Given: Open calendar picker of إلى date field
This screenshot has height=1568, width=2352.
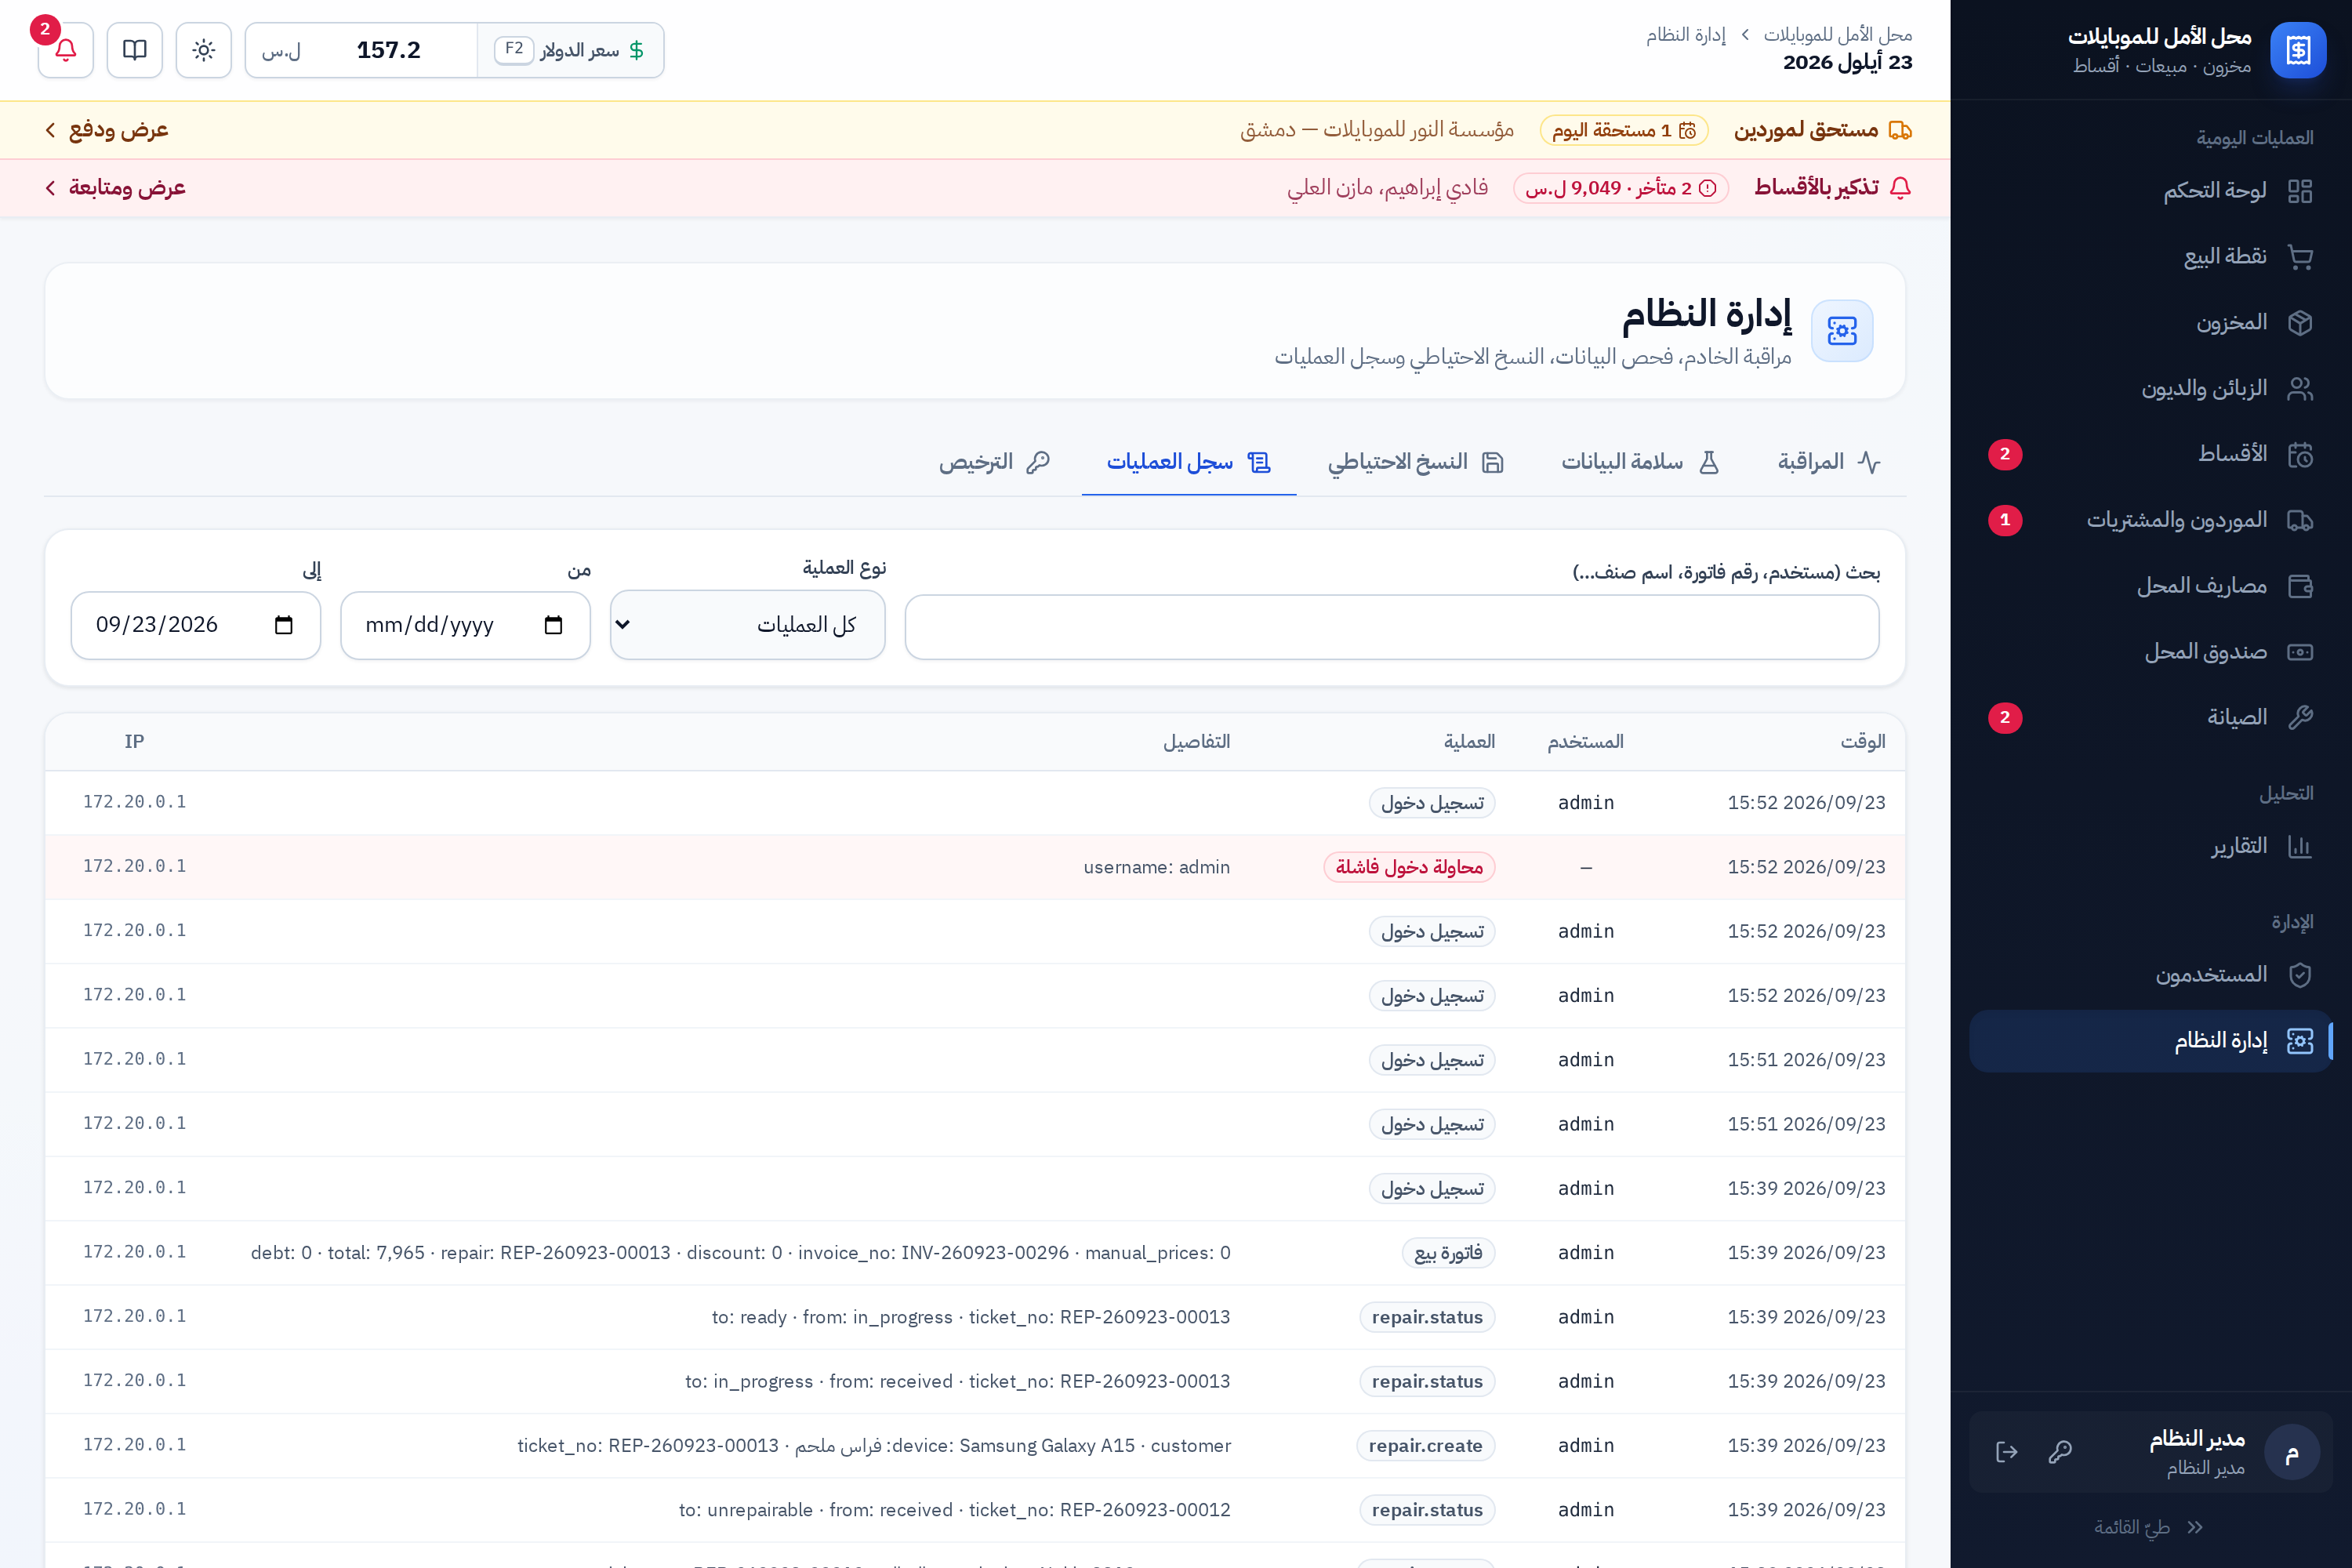Looking at the screenshot, I should pos(283,625).
